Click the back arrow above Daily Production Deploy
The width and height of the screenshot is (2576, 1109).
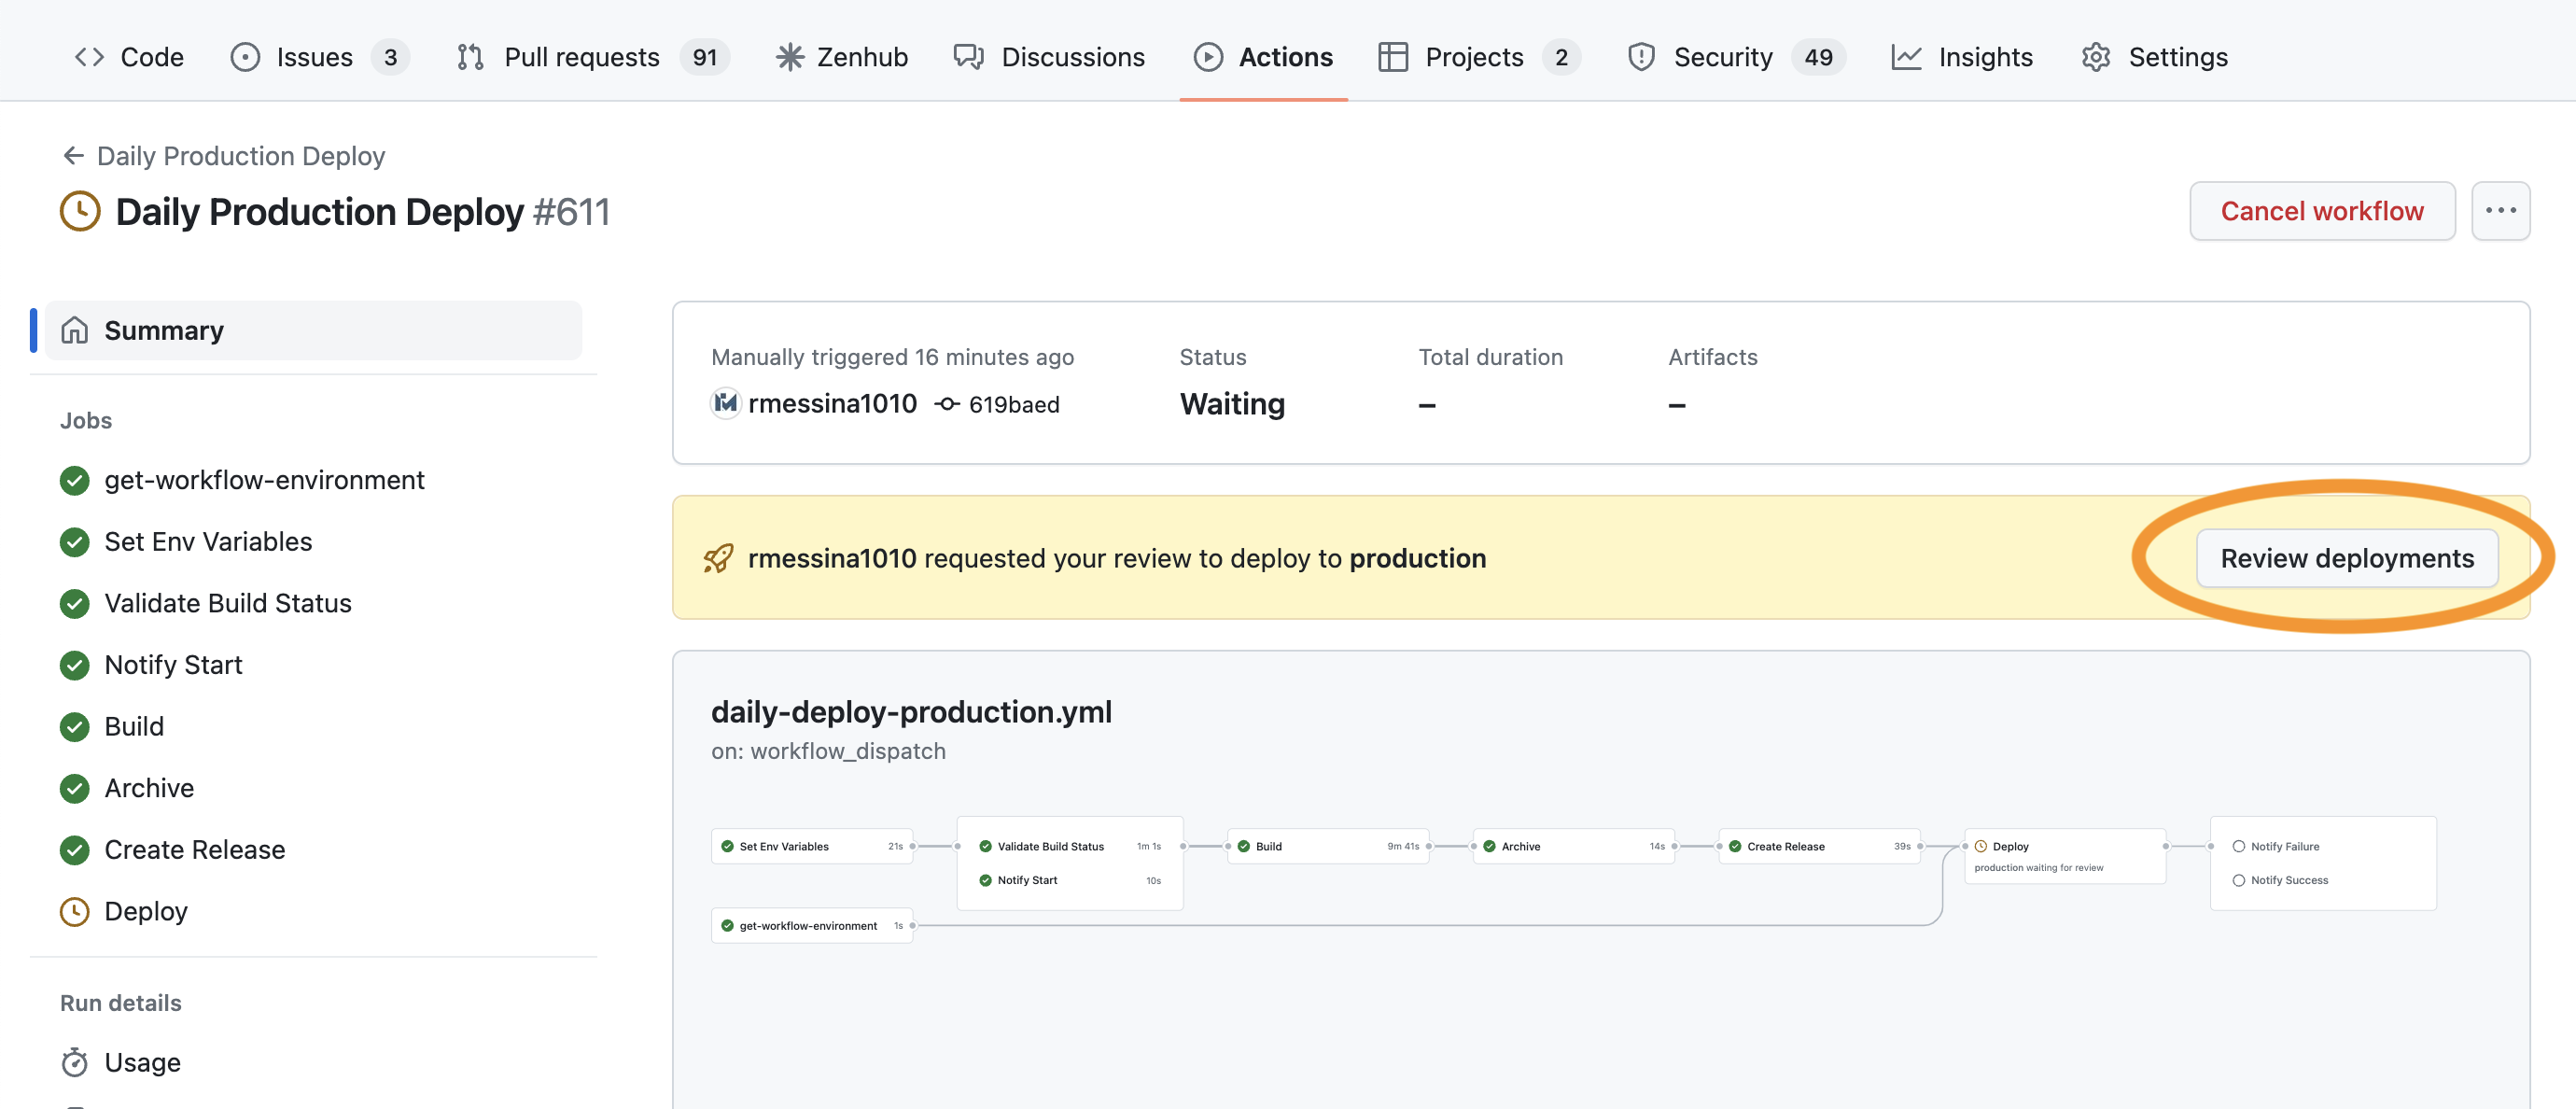[73, 155]
